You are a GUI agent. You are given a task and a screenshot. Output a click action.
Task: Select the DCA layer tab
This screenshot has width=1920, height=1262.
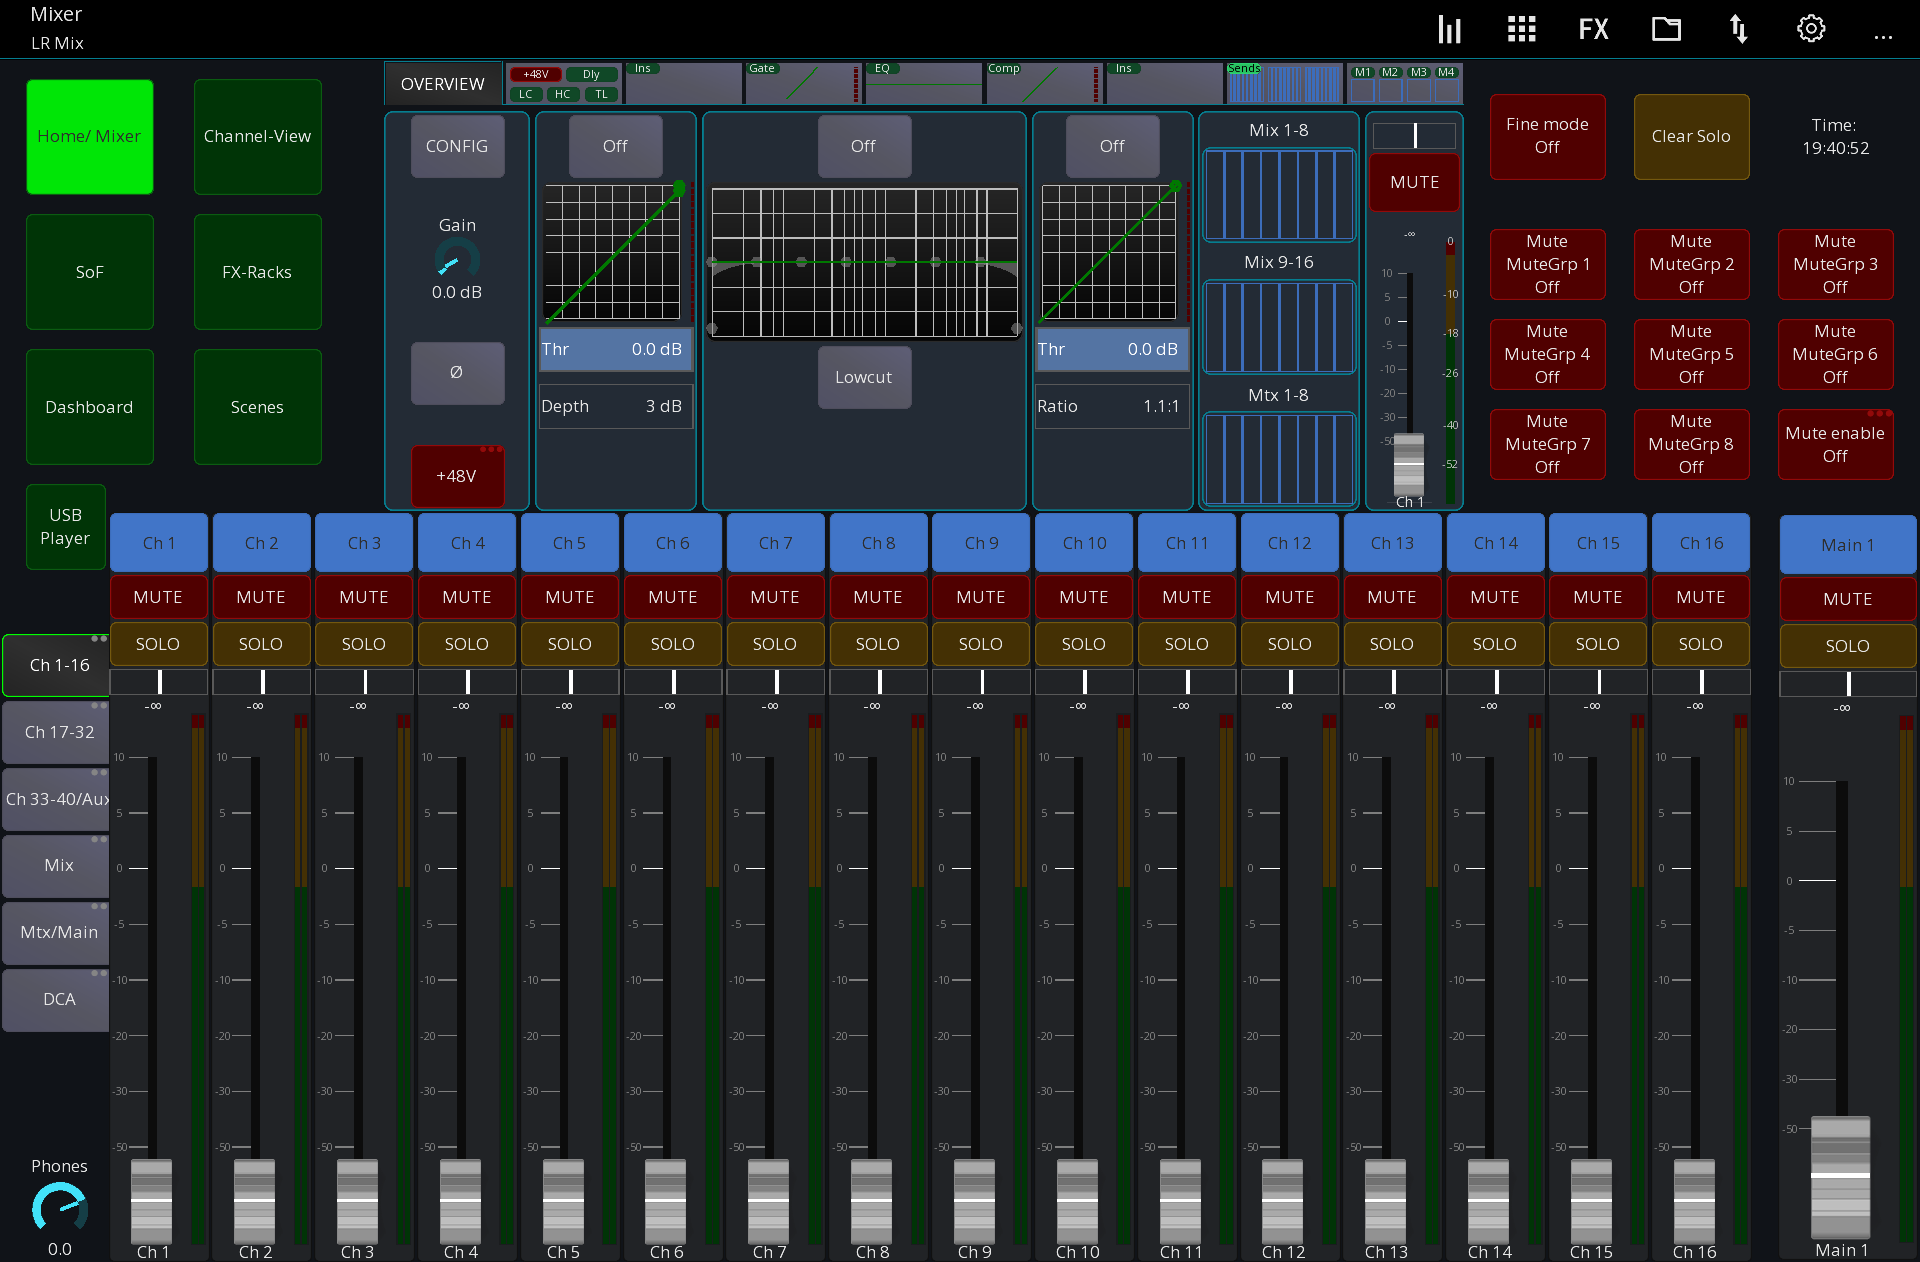click(x=57, y=1000)
